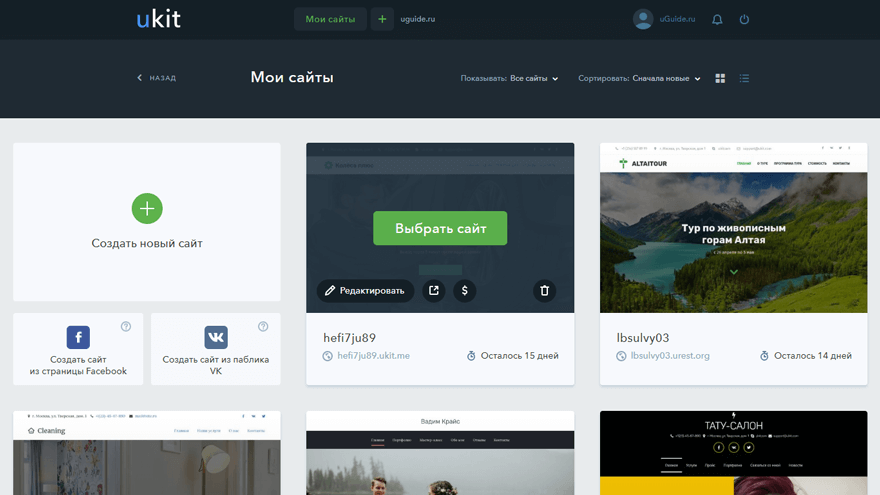Open the Altaitour site thumbnail
The image size is (880, 495).
(x=734, y=228)
